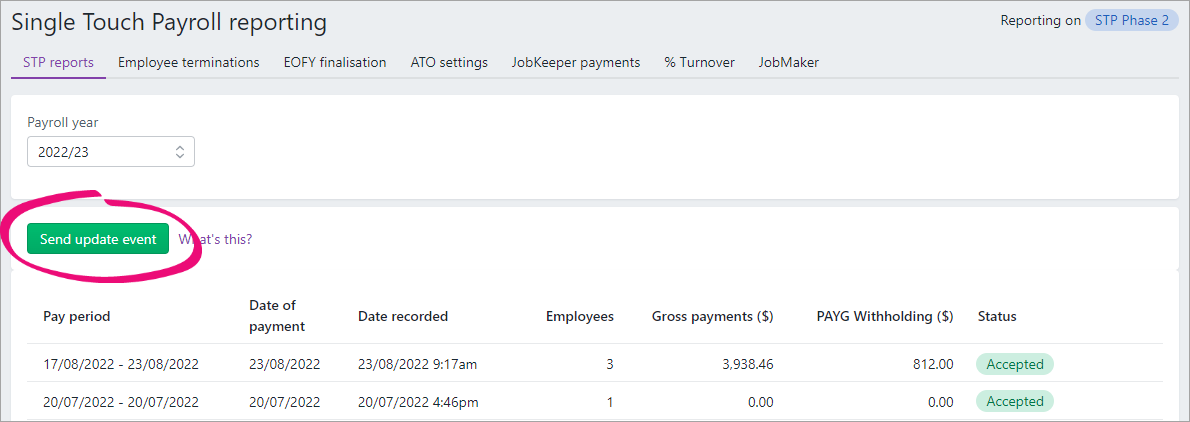Image resolution: width=1190 pixels, height=422 pixels.
Task: Expand the Payroll year dropdown
Action: (111, 152)
